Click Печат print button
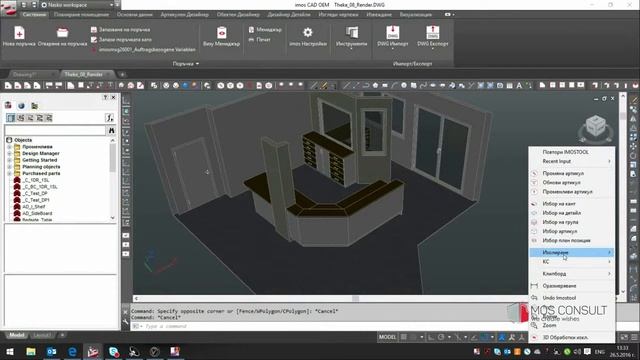 260,40
